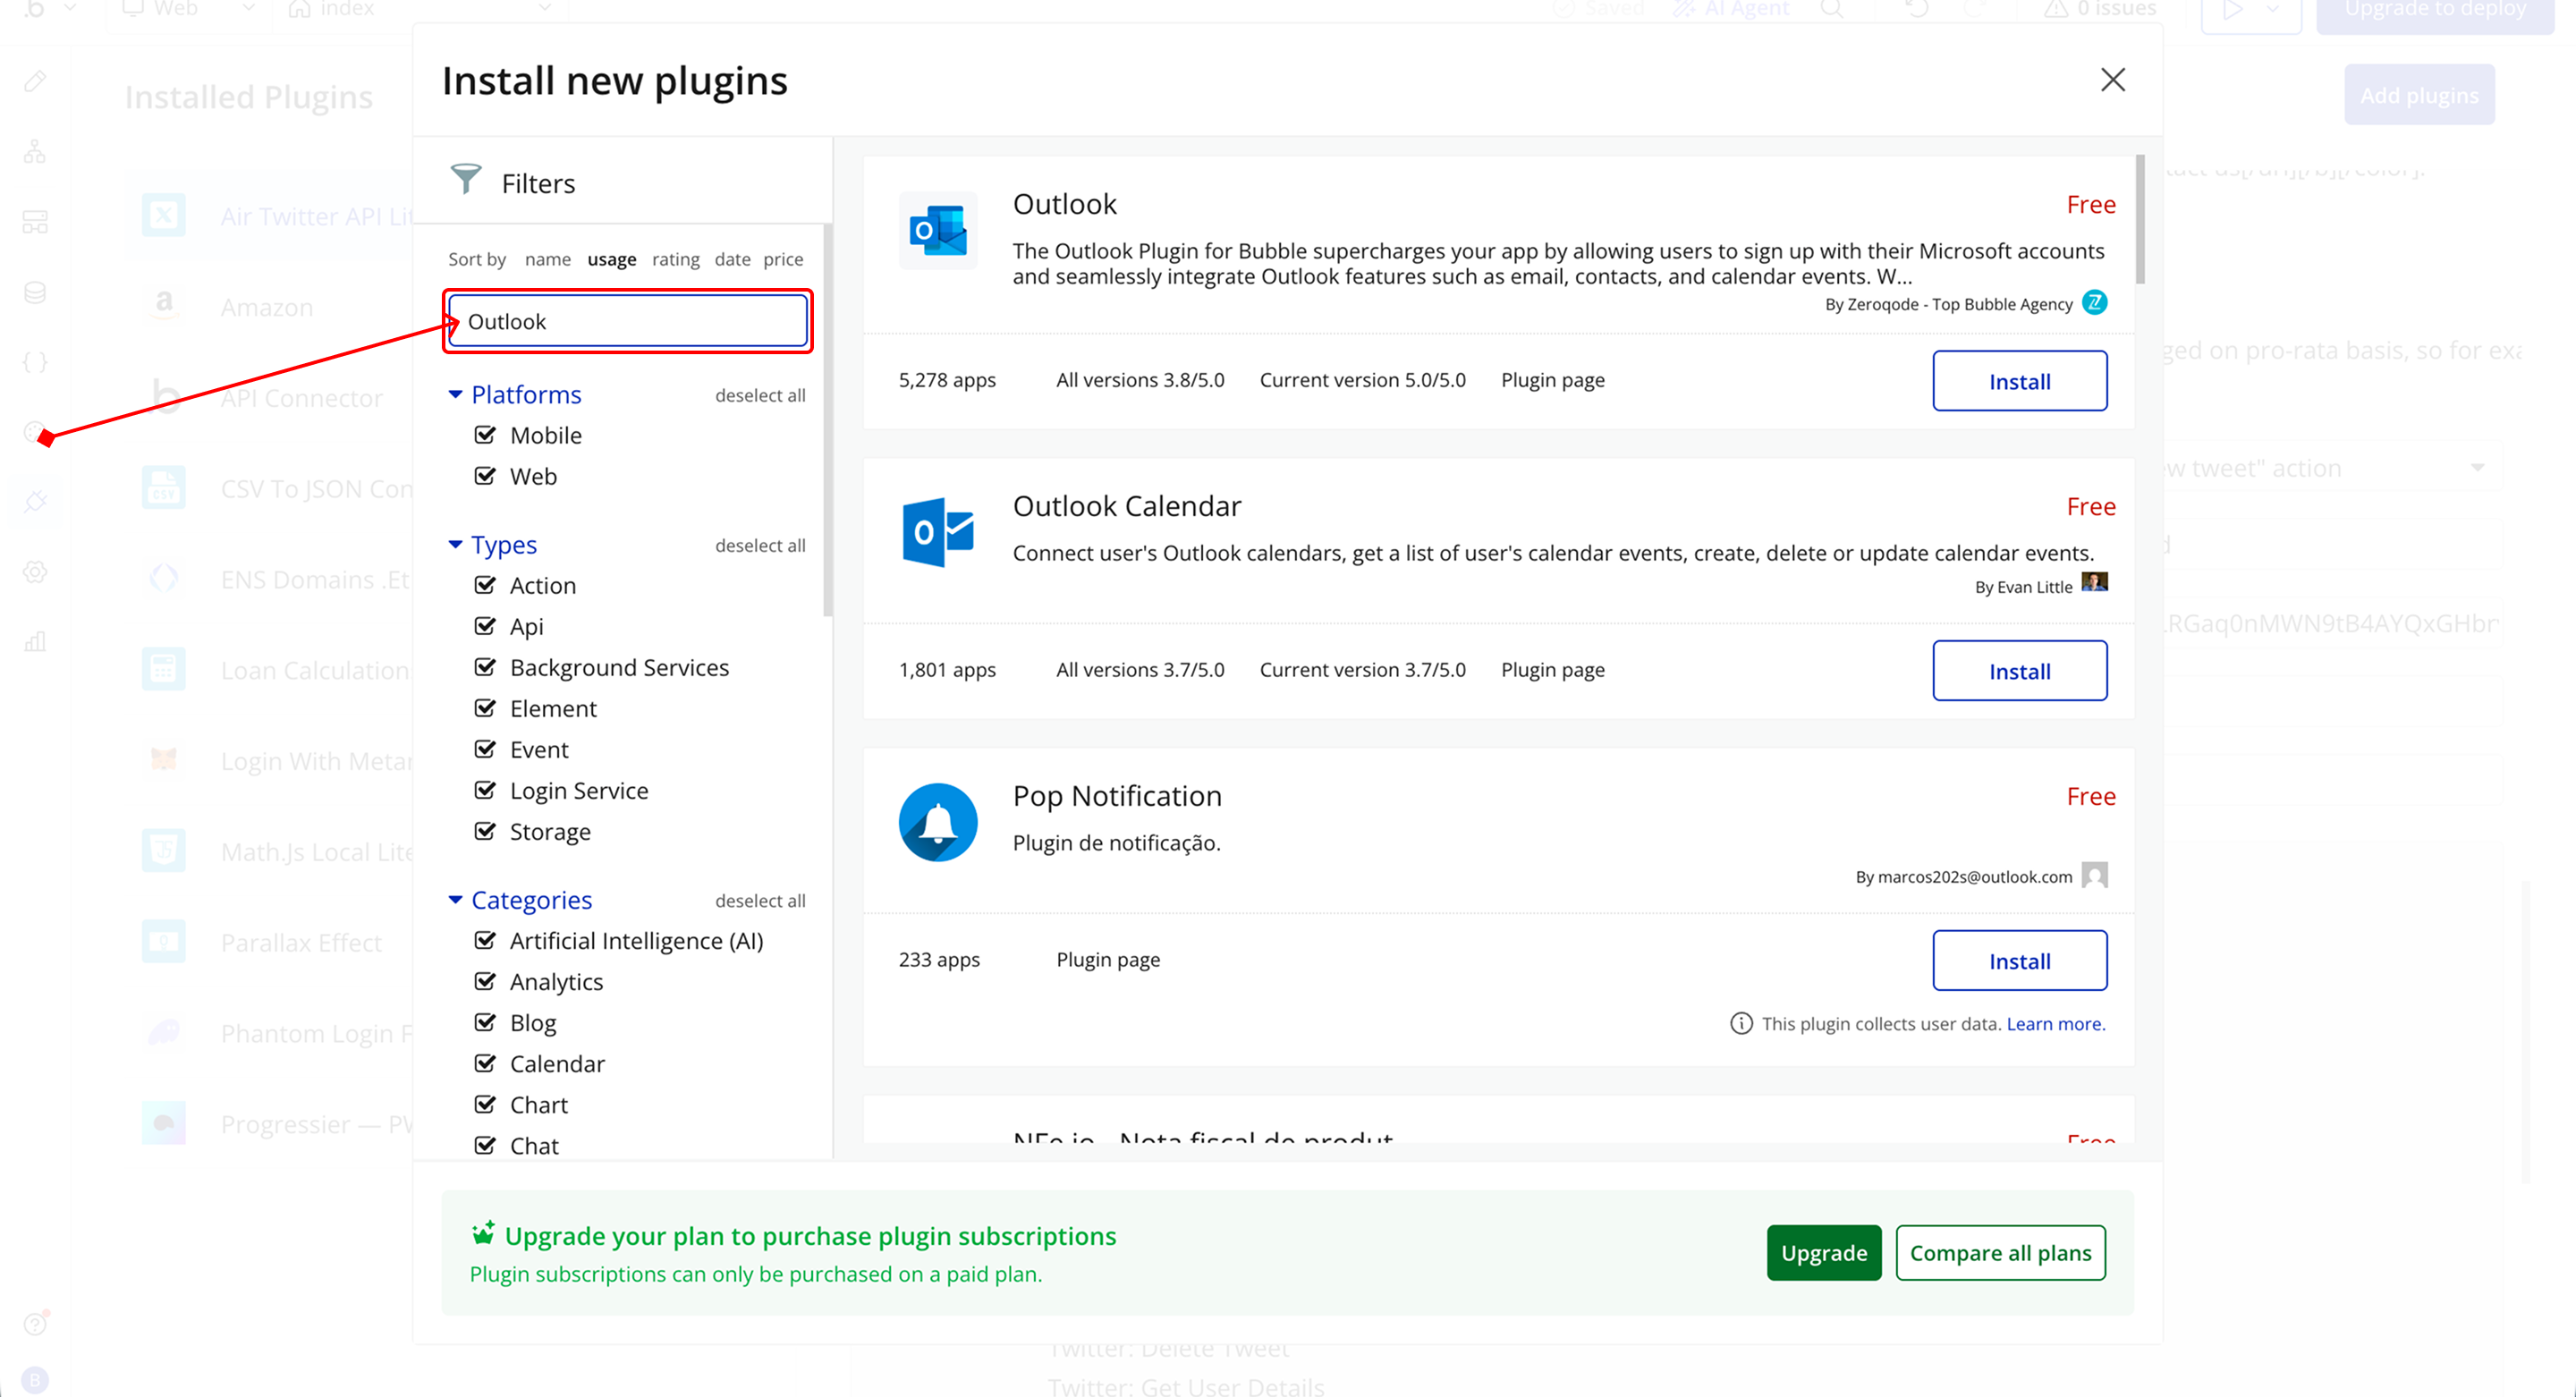2576x1397 pixels.
Task: Click the Pop Notification bell icon
Action: tap(937, 822)
